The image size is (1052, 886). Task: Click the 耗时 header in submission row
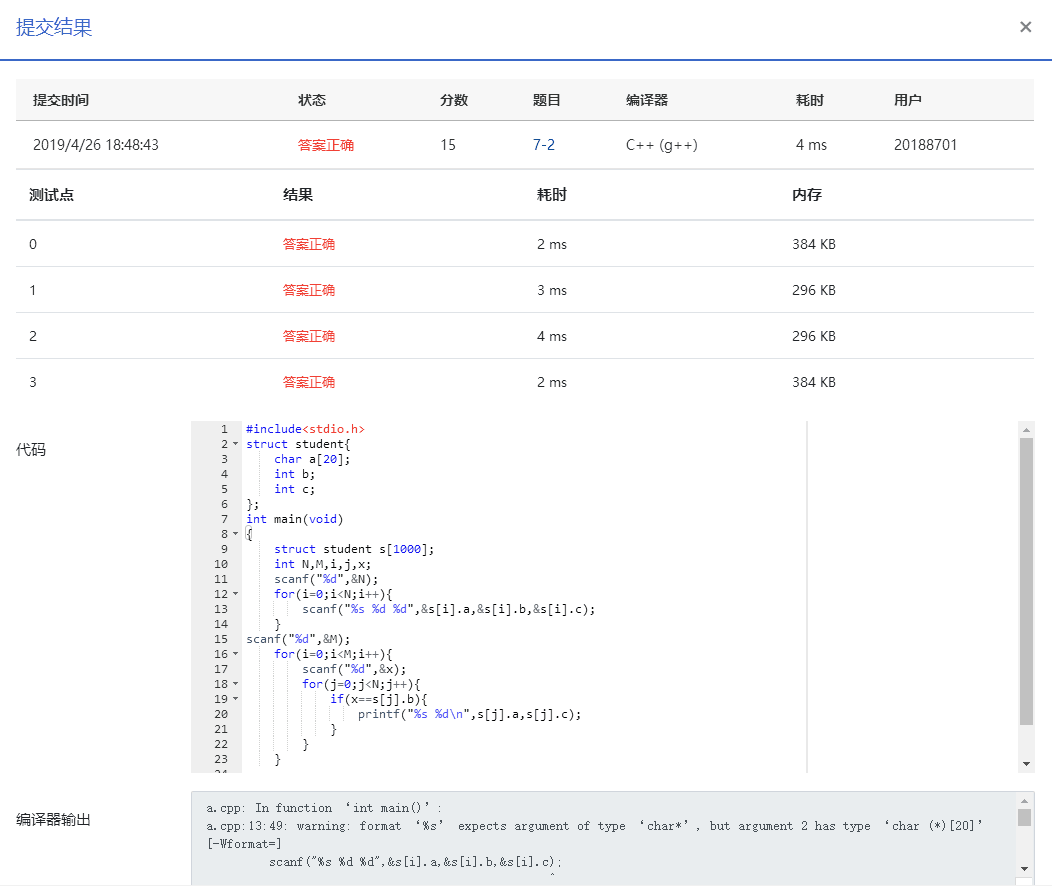(x=809, y=100)
